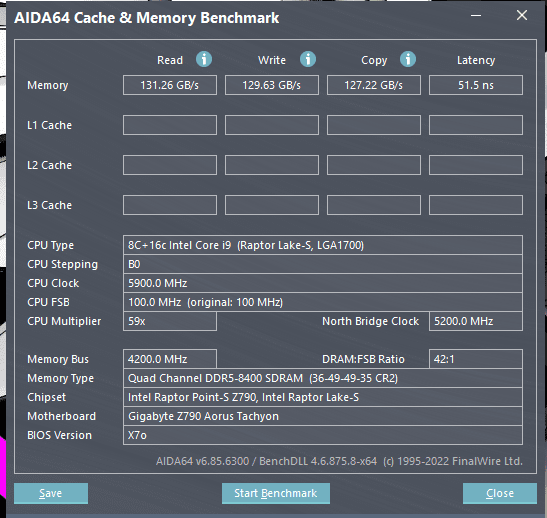Click the Memory Bus 4200.0 MHz value
The height and width of the screenshot is (518, 547).
coord(170,359)
